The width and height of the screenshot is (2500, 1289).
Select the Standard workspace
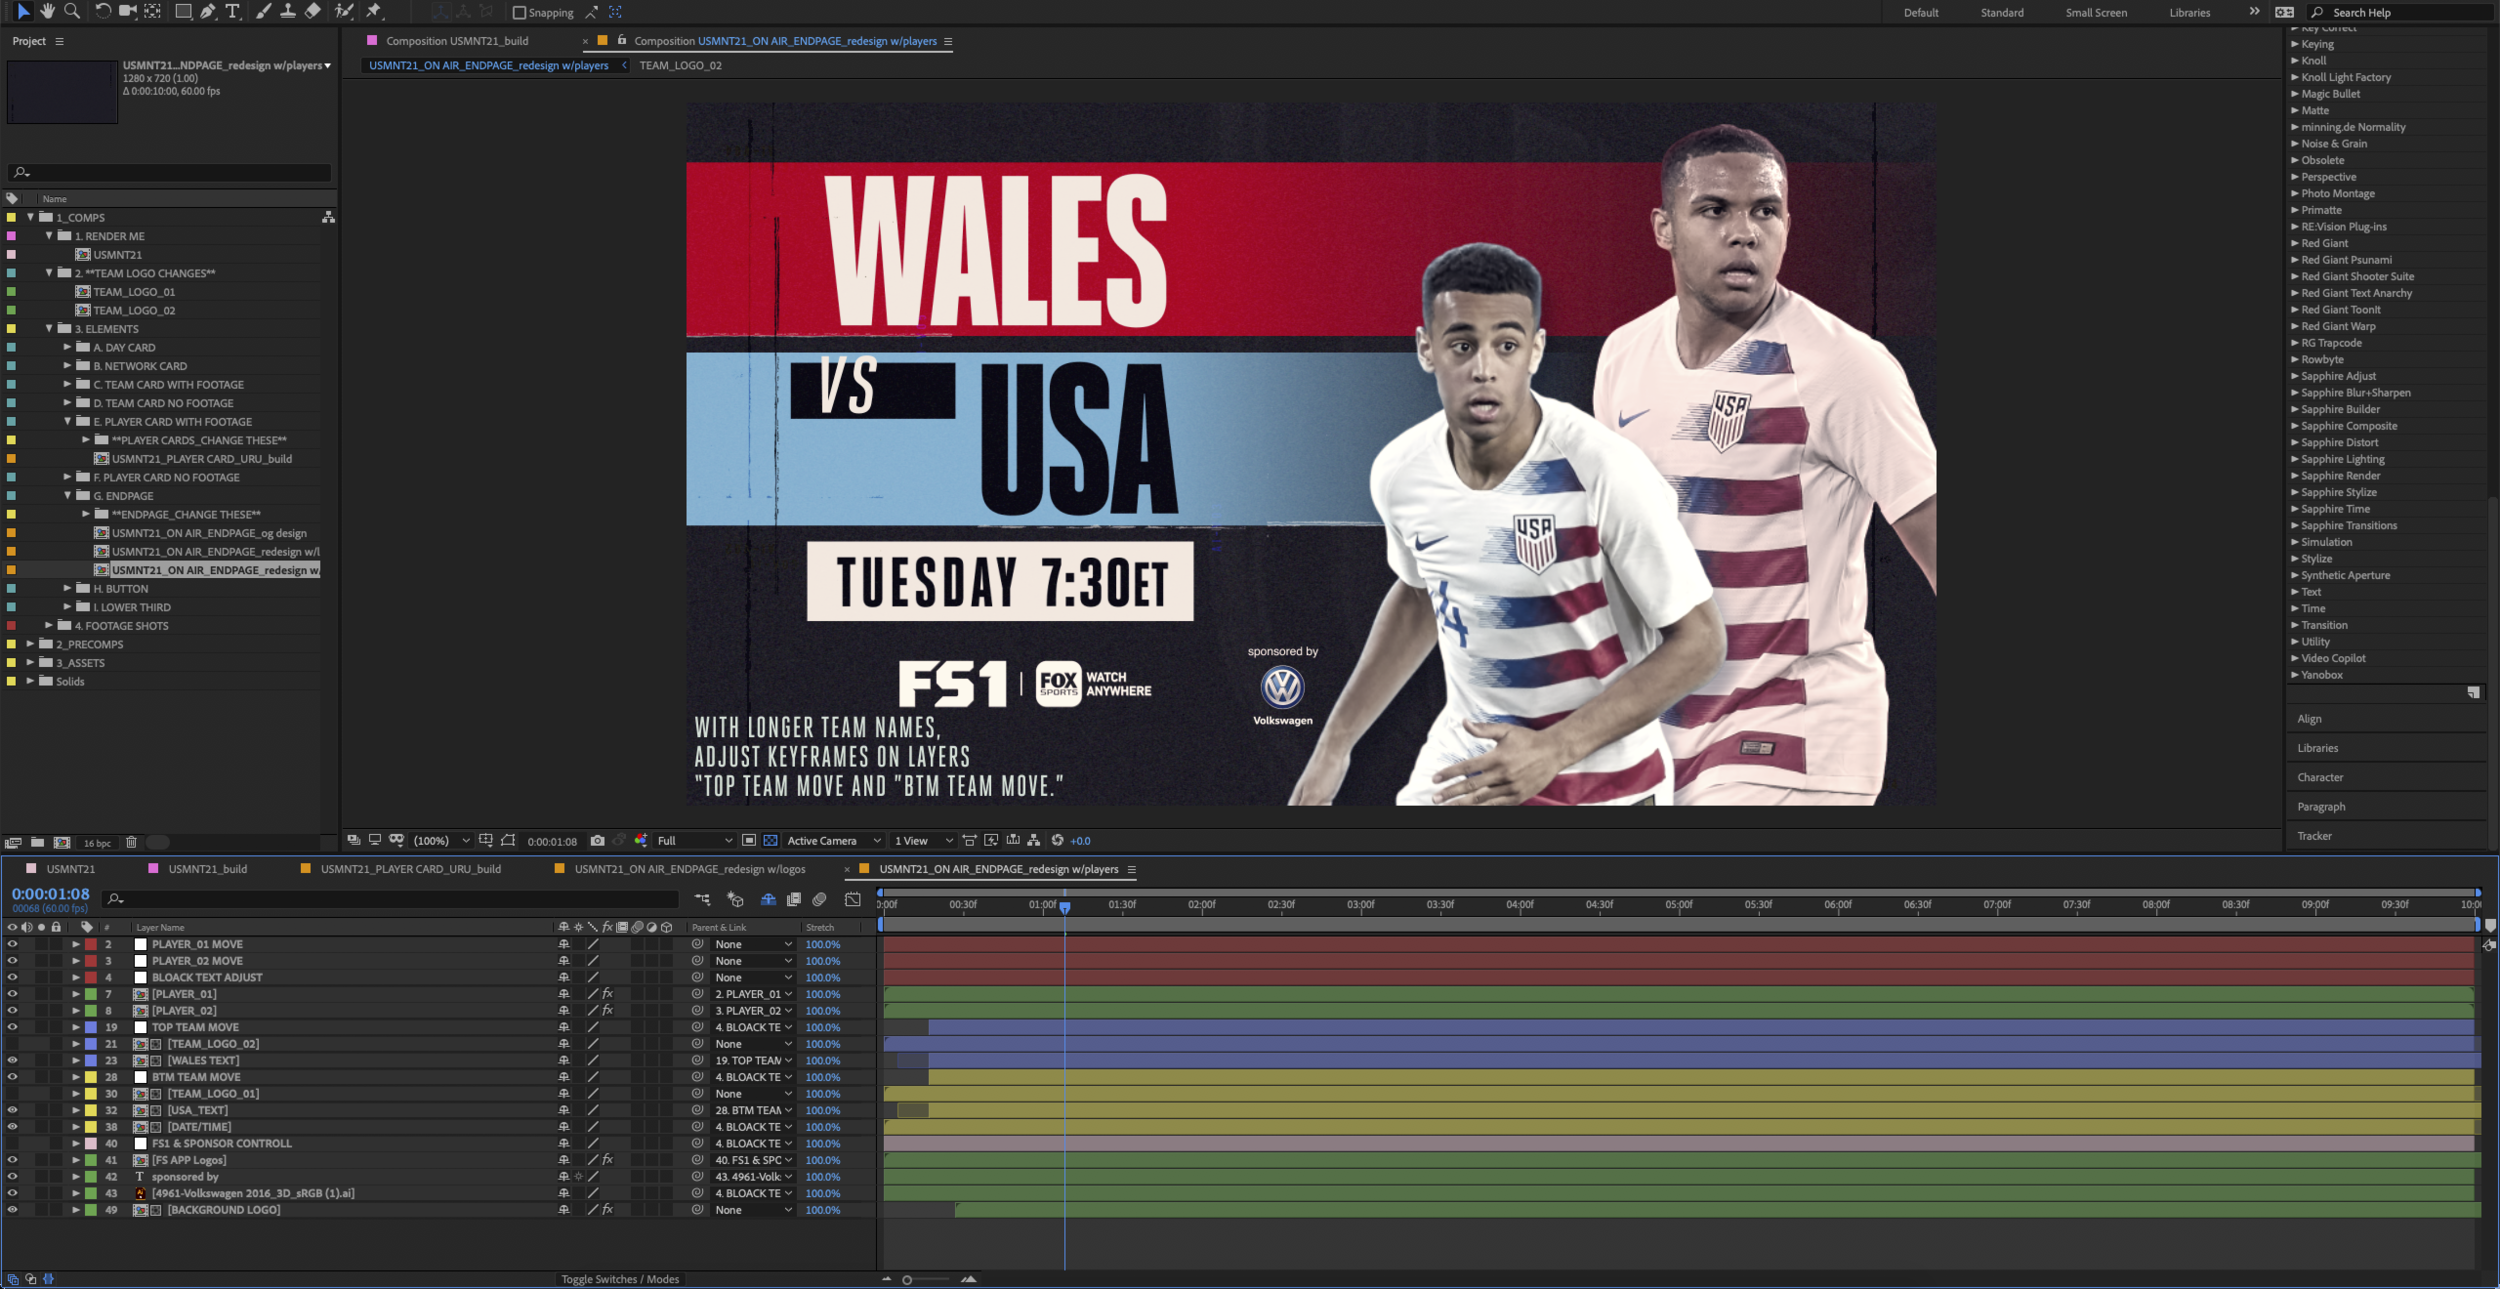coord(2001,13)
